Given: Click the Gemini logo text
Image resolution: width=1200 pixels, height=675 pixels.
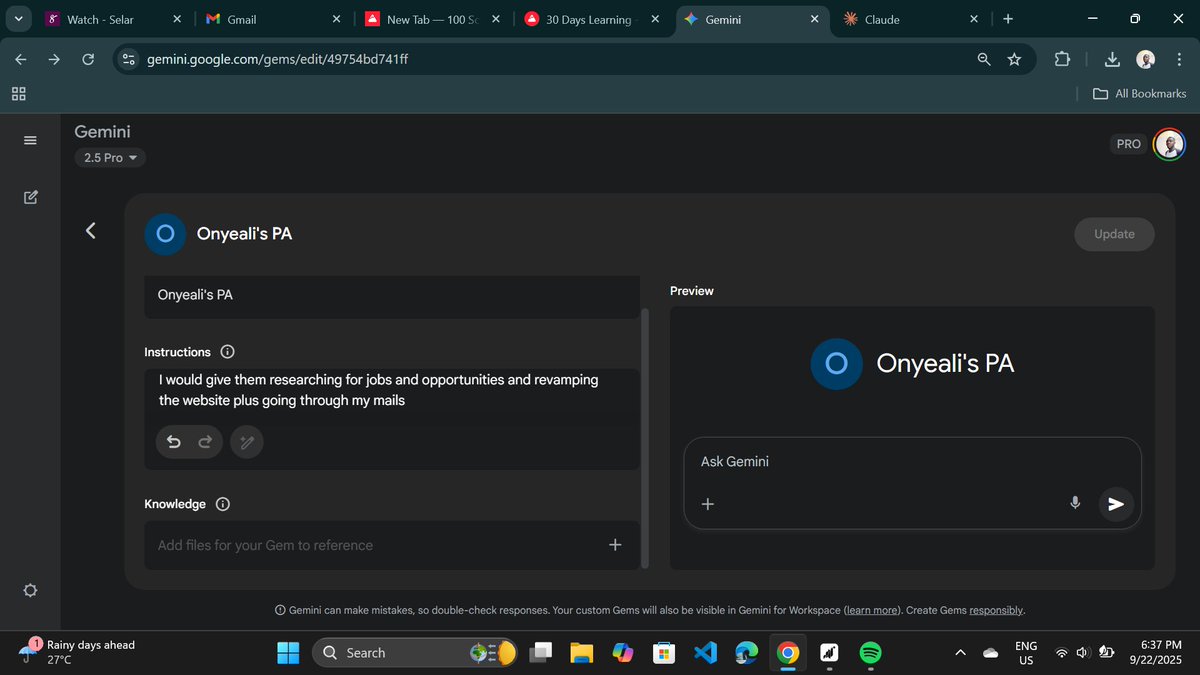Looking at the screenshot, I should pos(102,131).
